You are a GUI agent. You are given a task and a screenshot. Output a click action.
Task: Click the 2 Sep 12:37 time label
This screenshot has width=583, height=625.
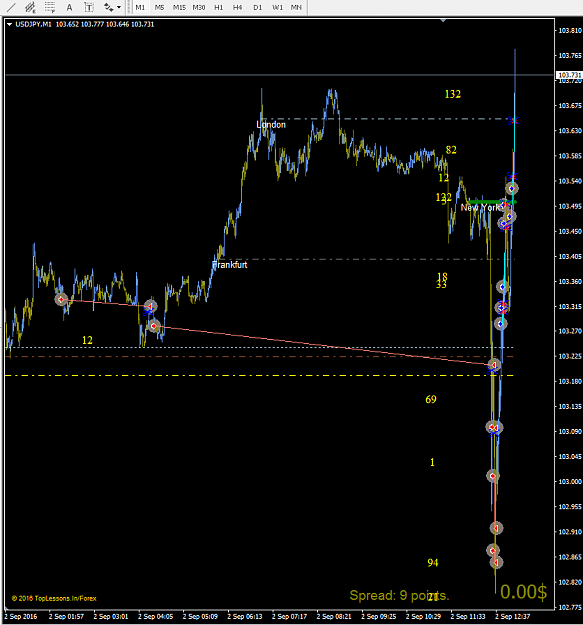point(513,617)
